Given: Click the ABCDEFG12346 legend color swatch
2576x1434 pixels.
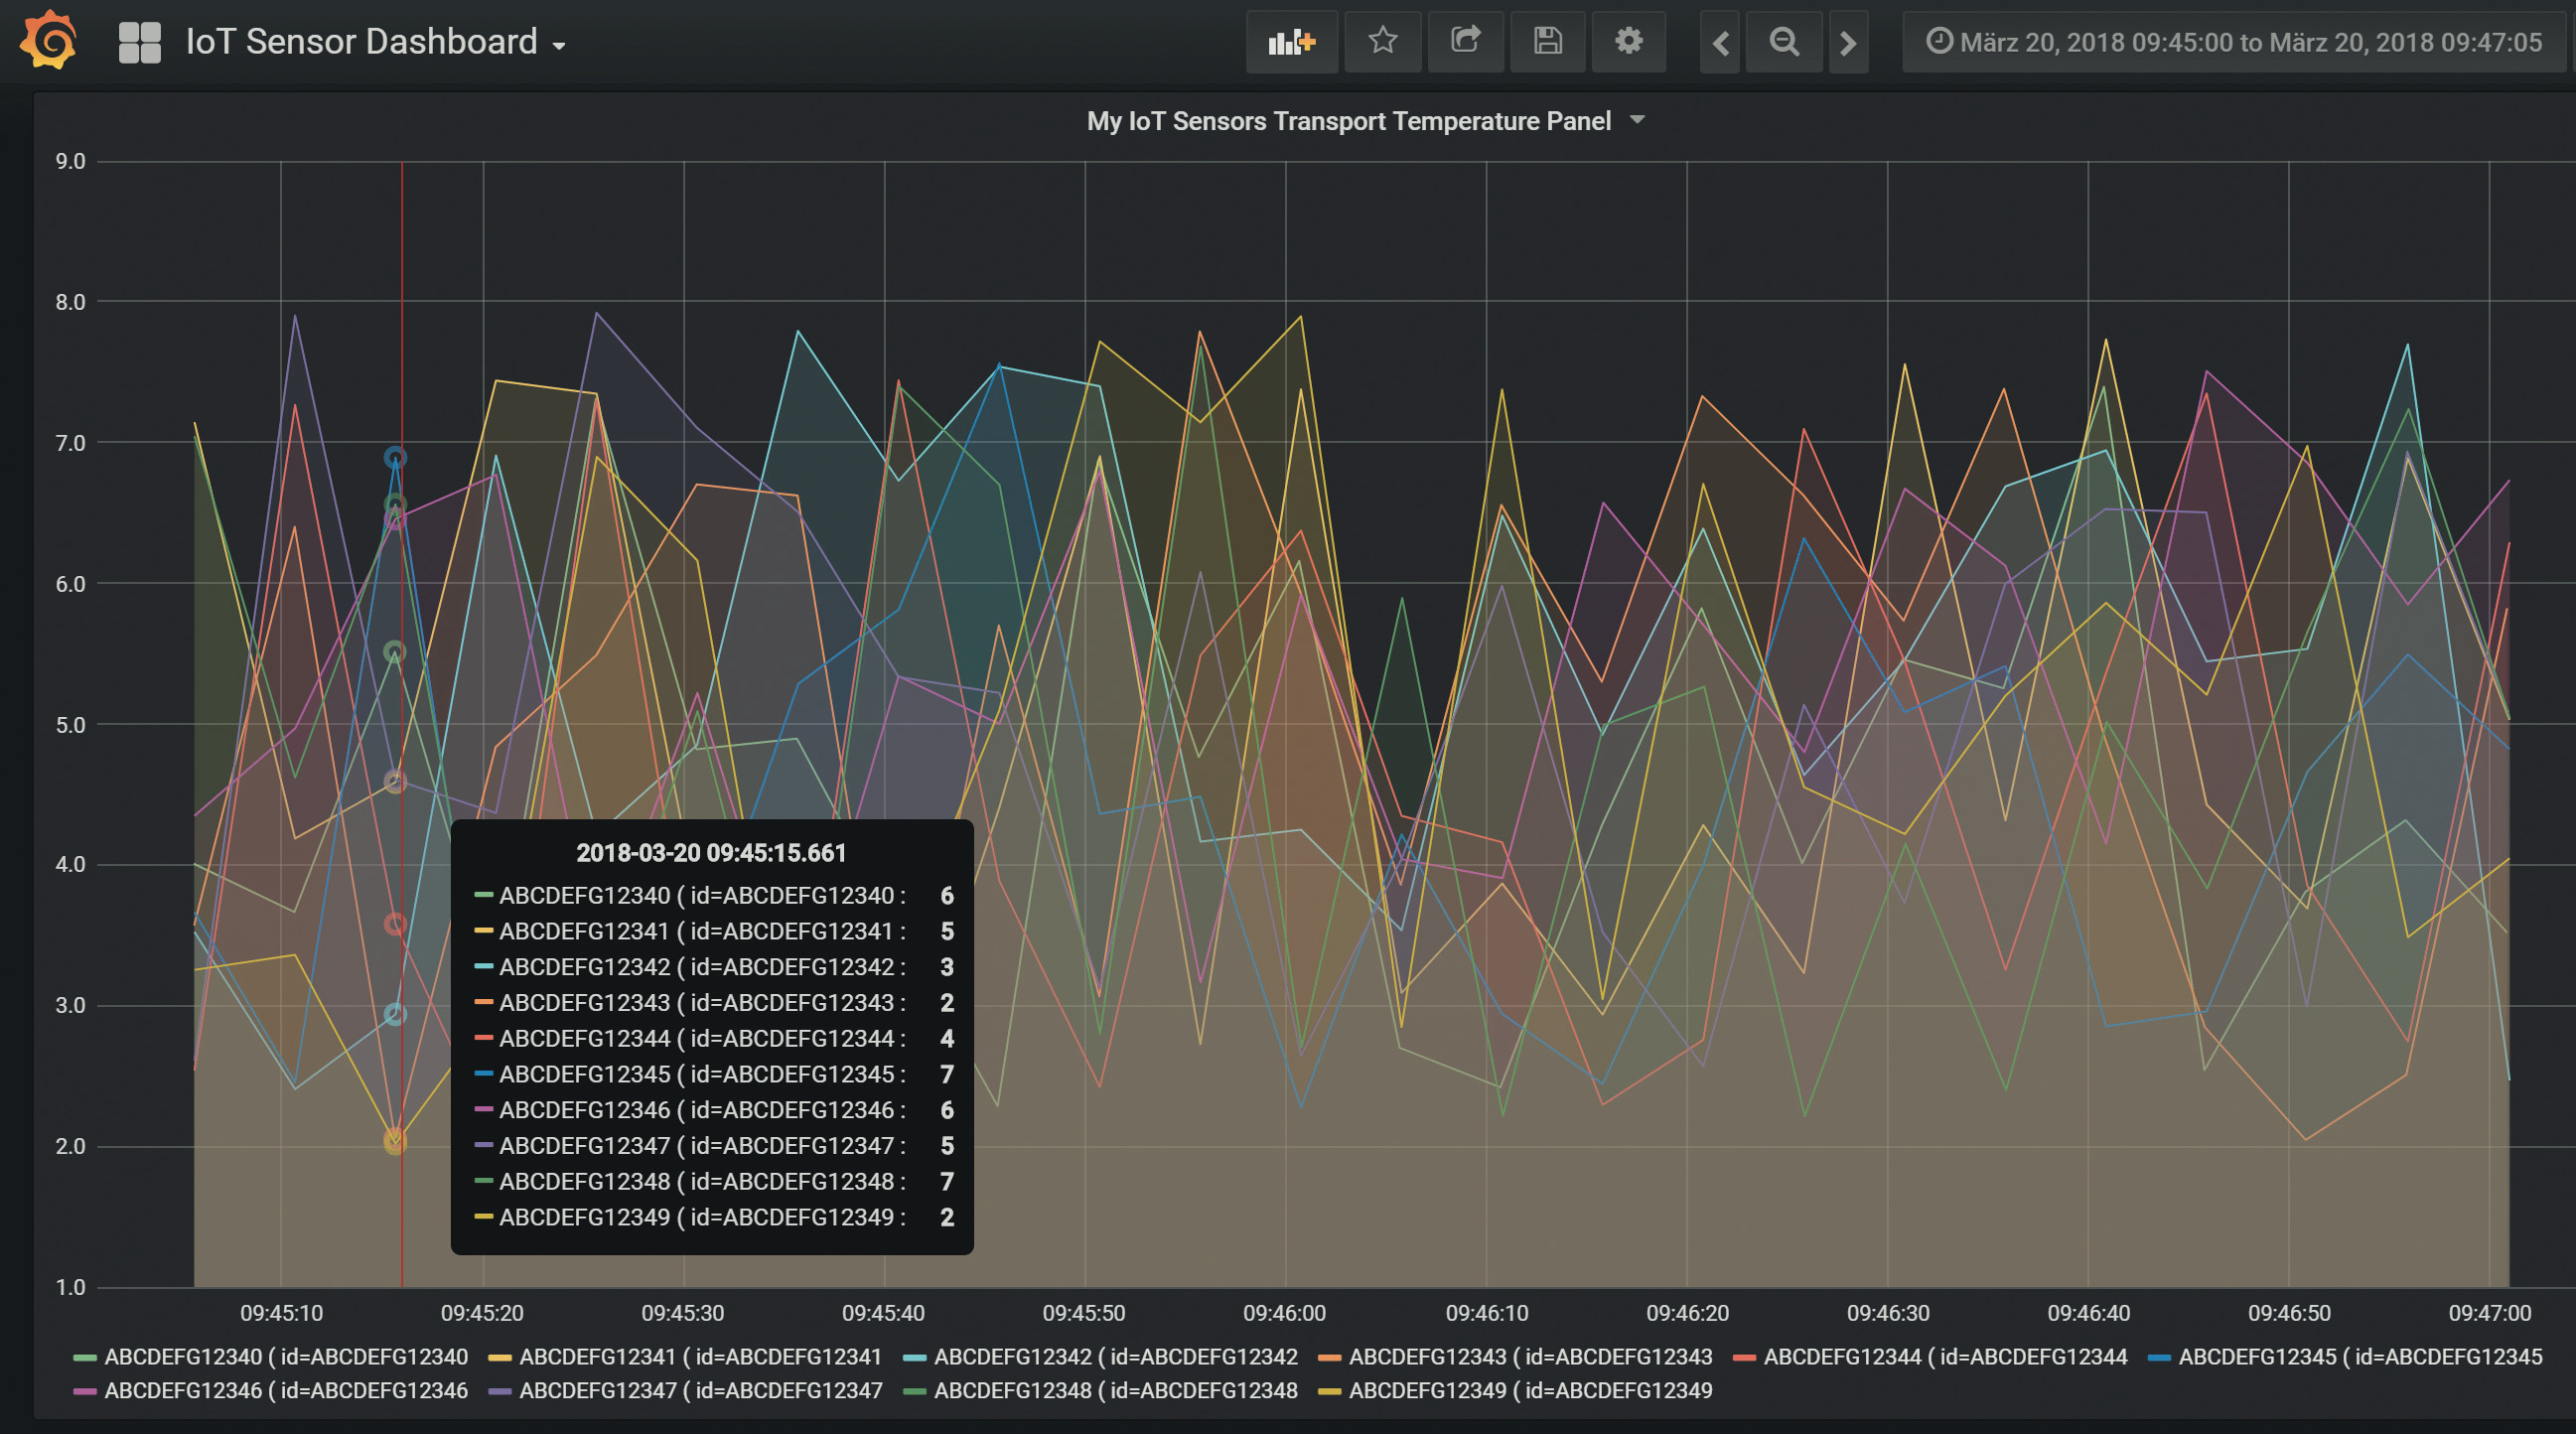Looking at the screenshot, I should point(85,1391).
